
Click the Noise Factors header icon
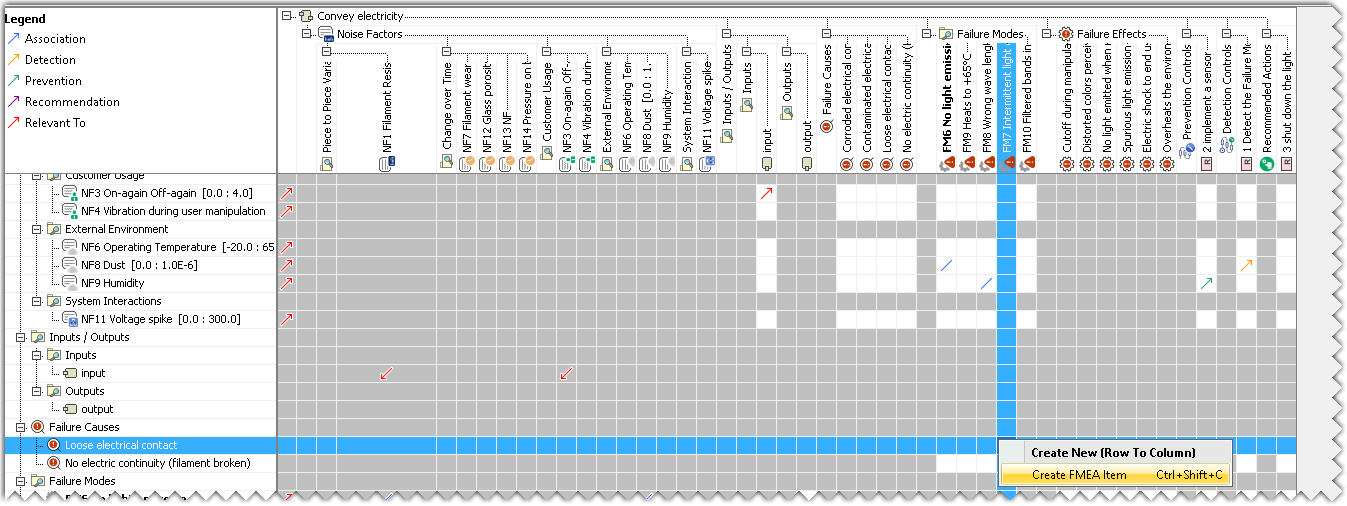(325, 34)
